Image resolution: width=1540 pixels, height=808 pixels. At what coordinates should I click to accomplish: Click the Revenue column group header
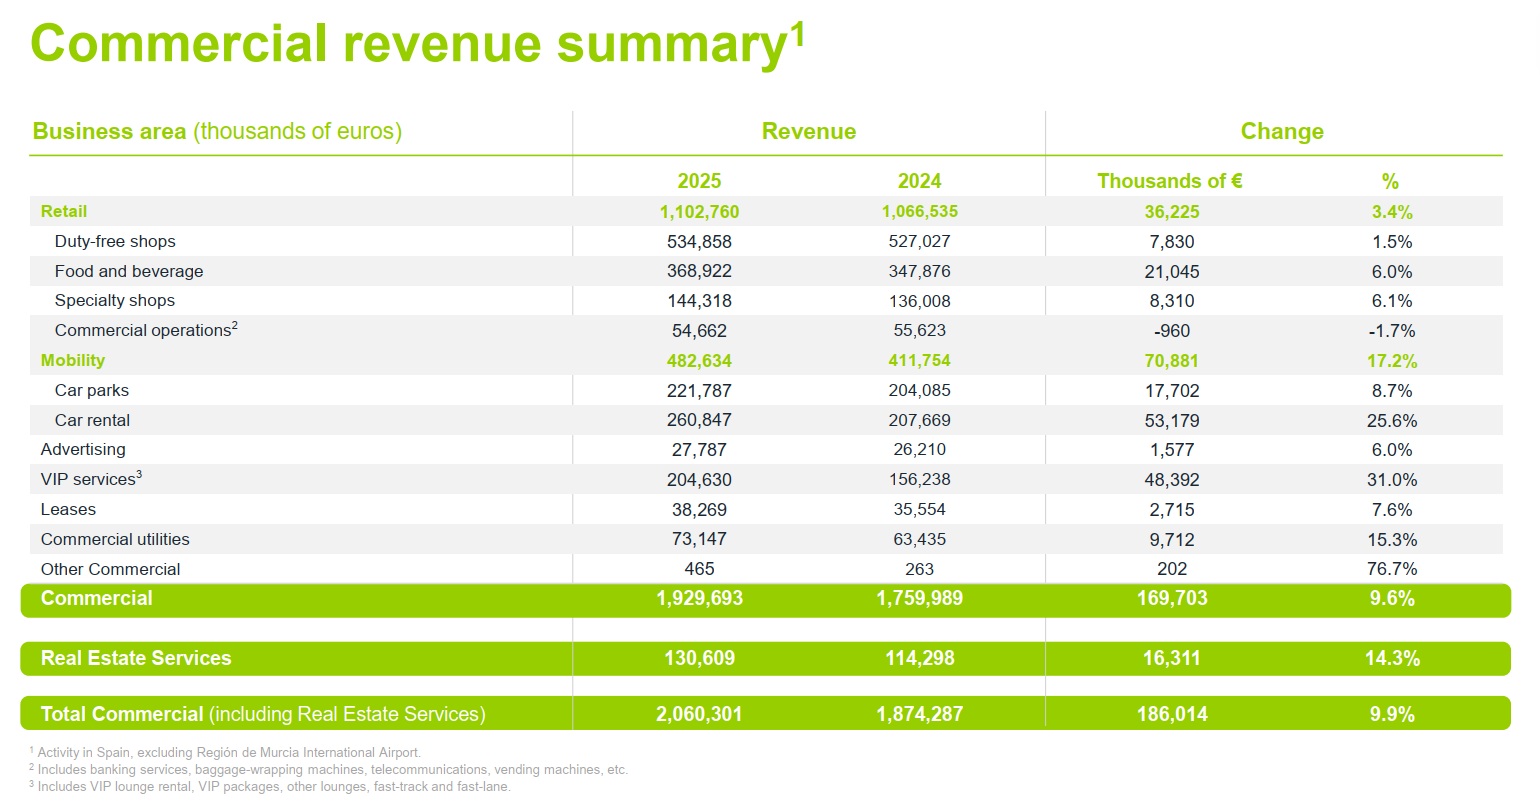click(x=809, y=131)
